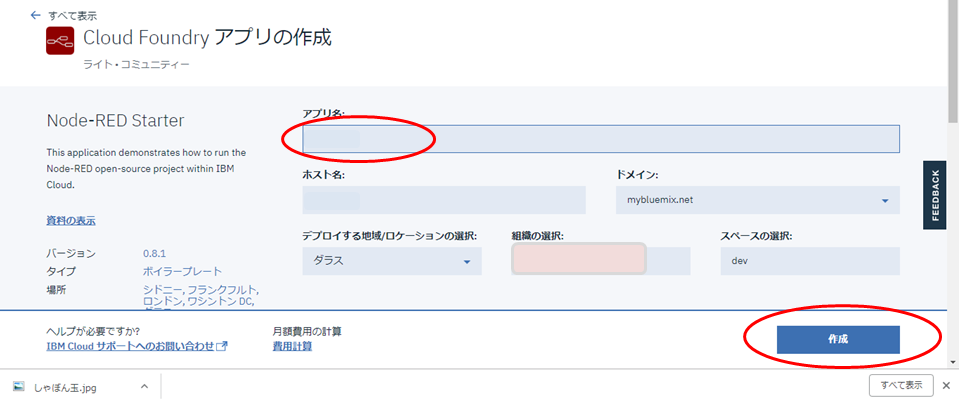Open IBM Cloud サポートへのお問い合わせ link
The width and height of the screenshot is (959, 410).
(x=130, y=346)
